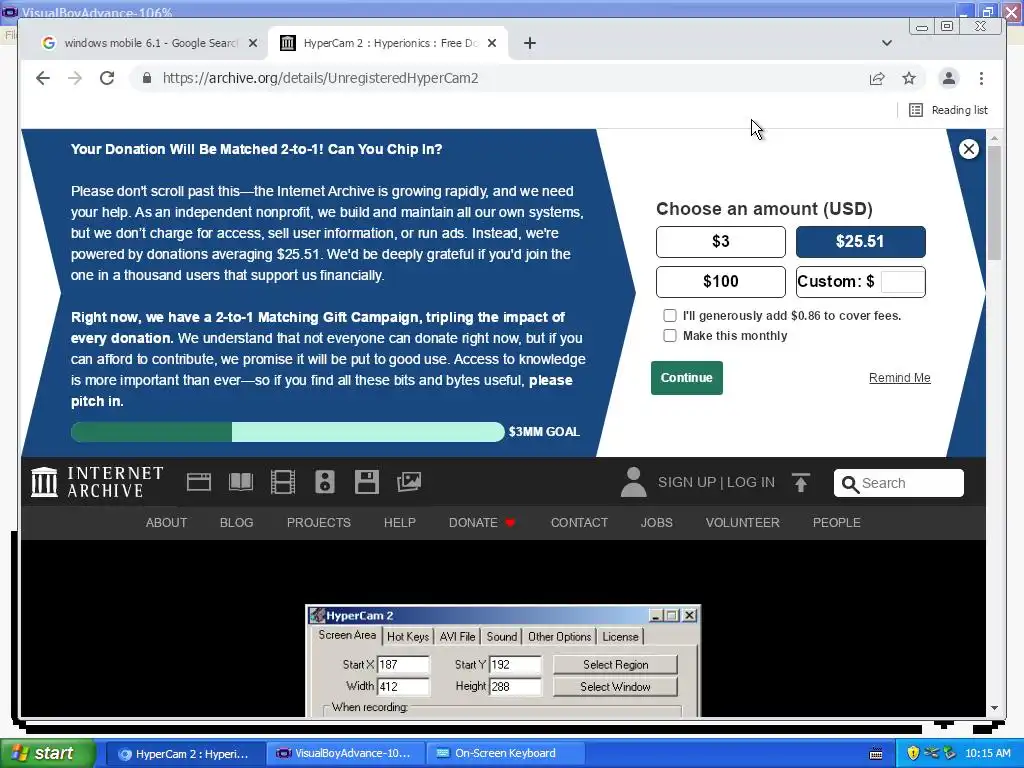Open the BLOG nav item
1024x768 pixels.
coord(236,522)
